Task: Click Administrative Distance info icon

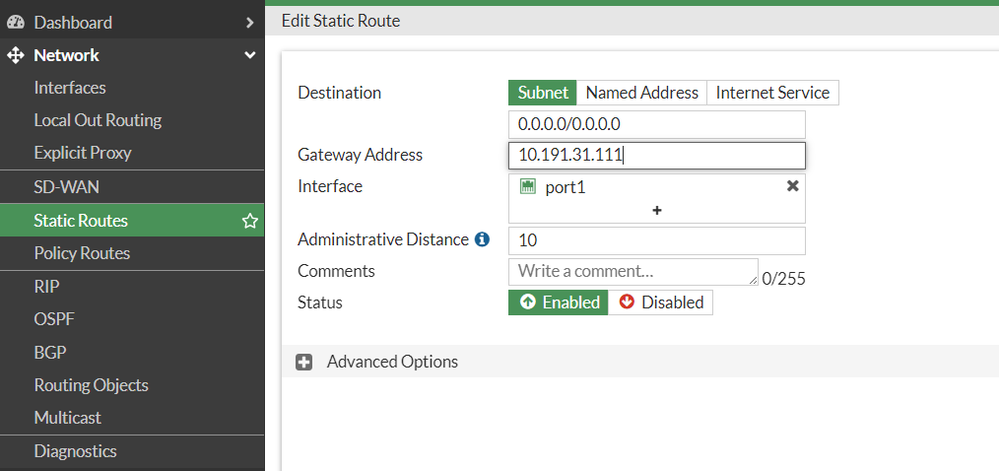Action: [x=482, y=240]
